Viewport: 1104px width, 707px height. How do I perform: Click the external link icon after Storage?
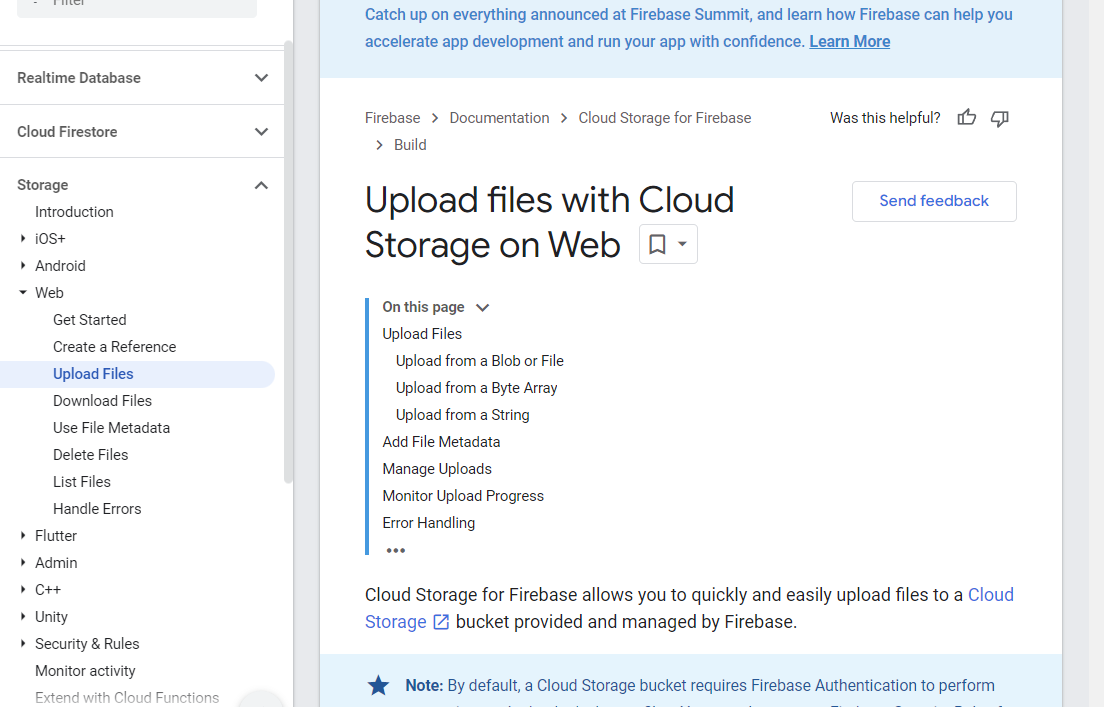(x=441, y=622)
